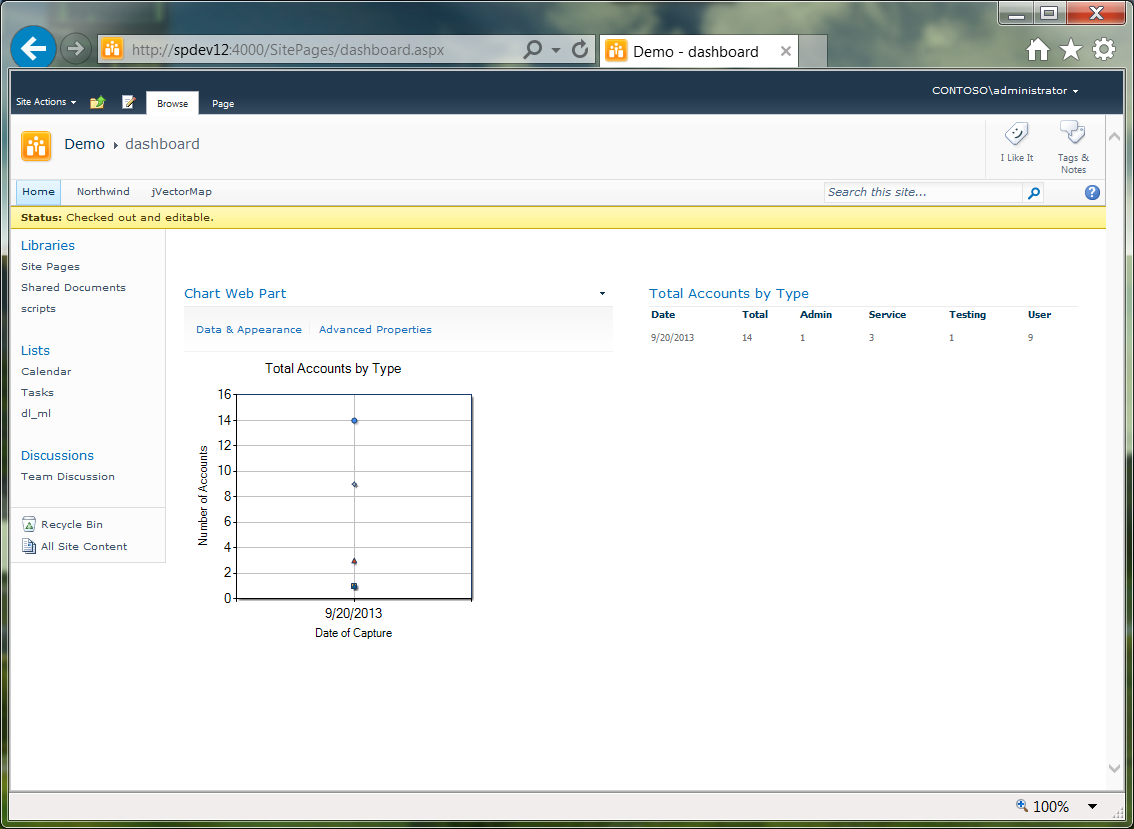Open Site Pages library
This screenshot has width=1134, height=829.
coord(50,266)
